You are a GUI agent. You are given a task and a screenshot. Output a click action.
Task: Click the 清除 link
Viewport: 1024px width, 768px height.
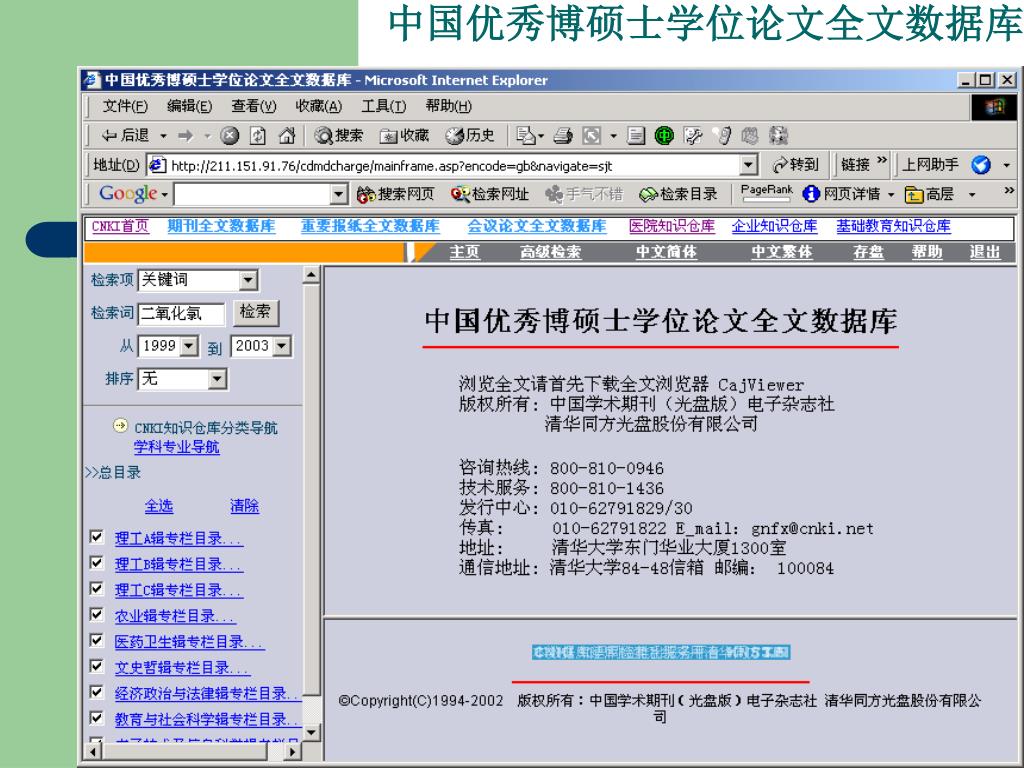click(x=244, y=506)
